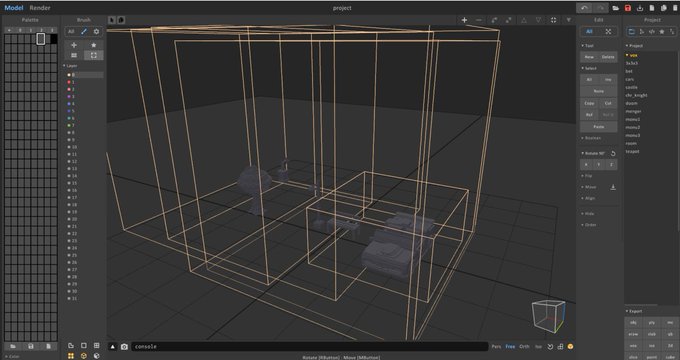Switch camera to Orth mode

tap(524, 347)
